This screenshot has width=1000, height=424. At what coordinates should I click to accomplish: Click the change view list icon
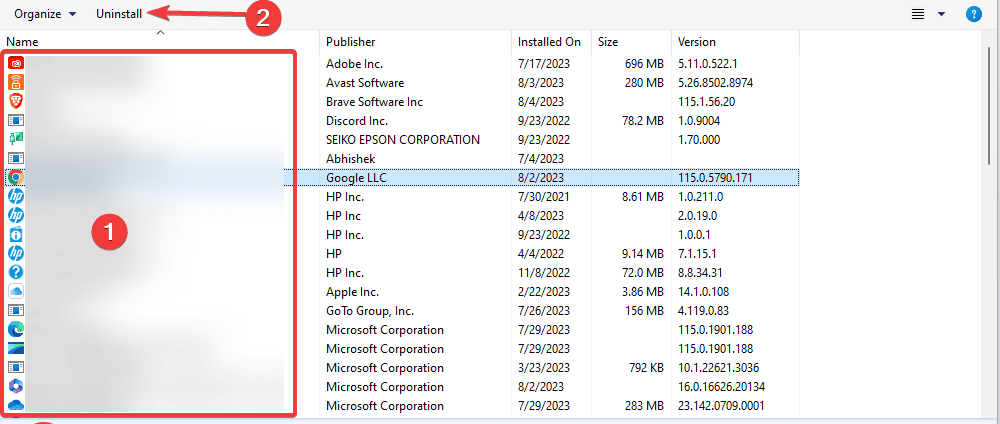918,14
